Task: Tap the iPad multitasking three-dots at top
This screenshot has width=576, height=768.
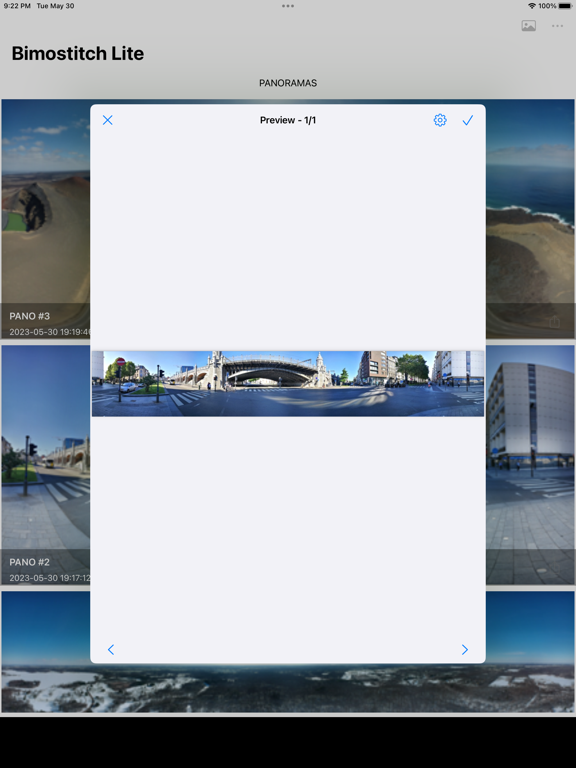Action: pyautogui.click(x=288, y=6)
